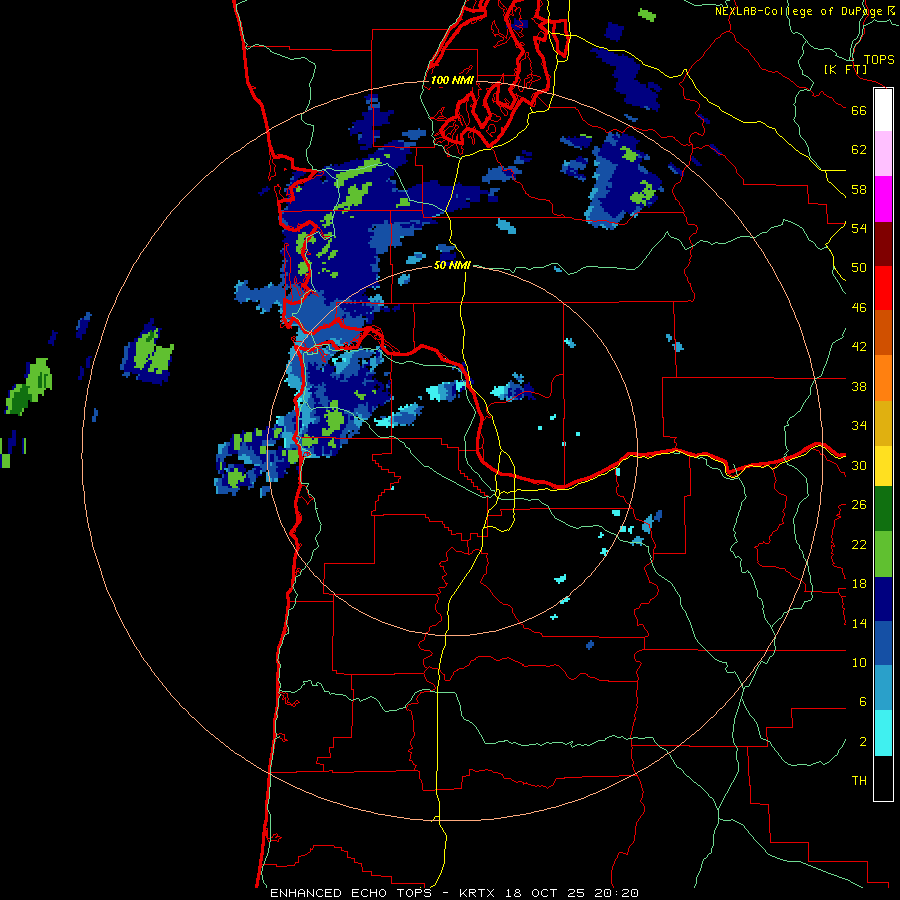
Task: Click the "10" legend value
Action: tap(859, 663)
